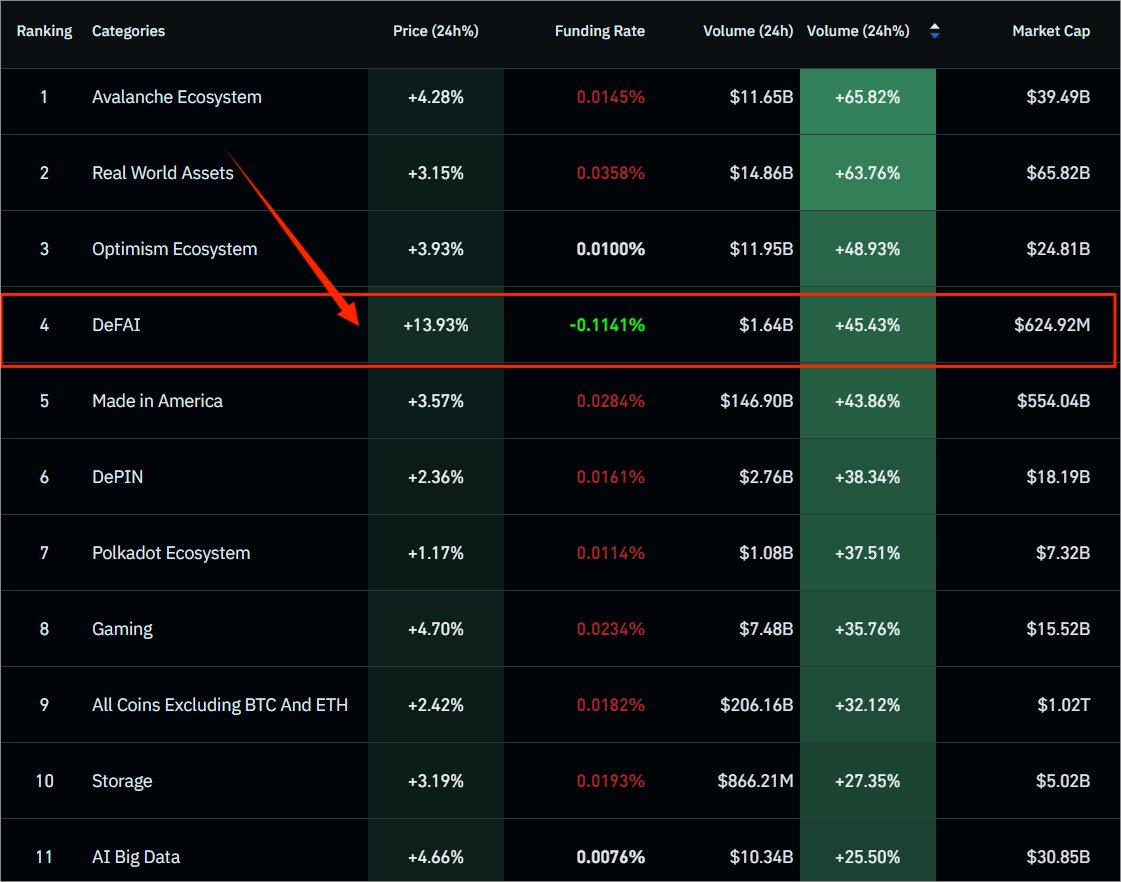
Task: Select Real World Assets cap $65.82B
Action: 1058,173
